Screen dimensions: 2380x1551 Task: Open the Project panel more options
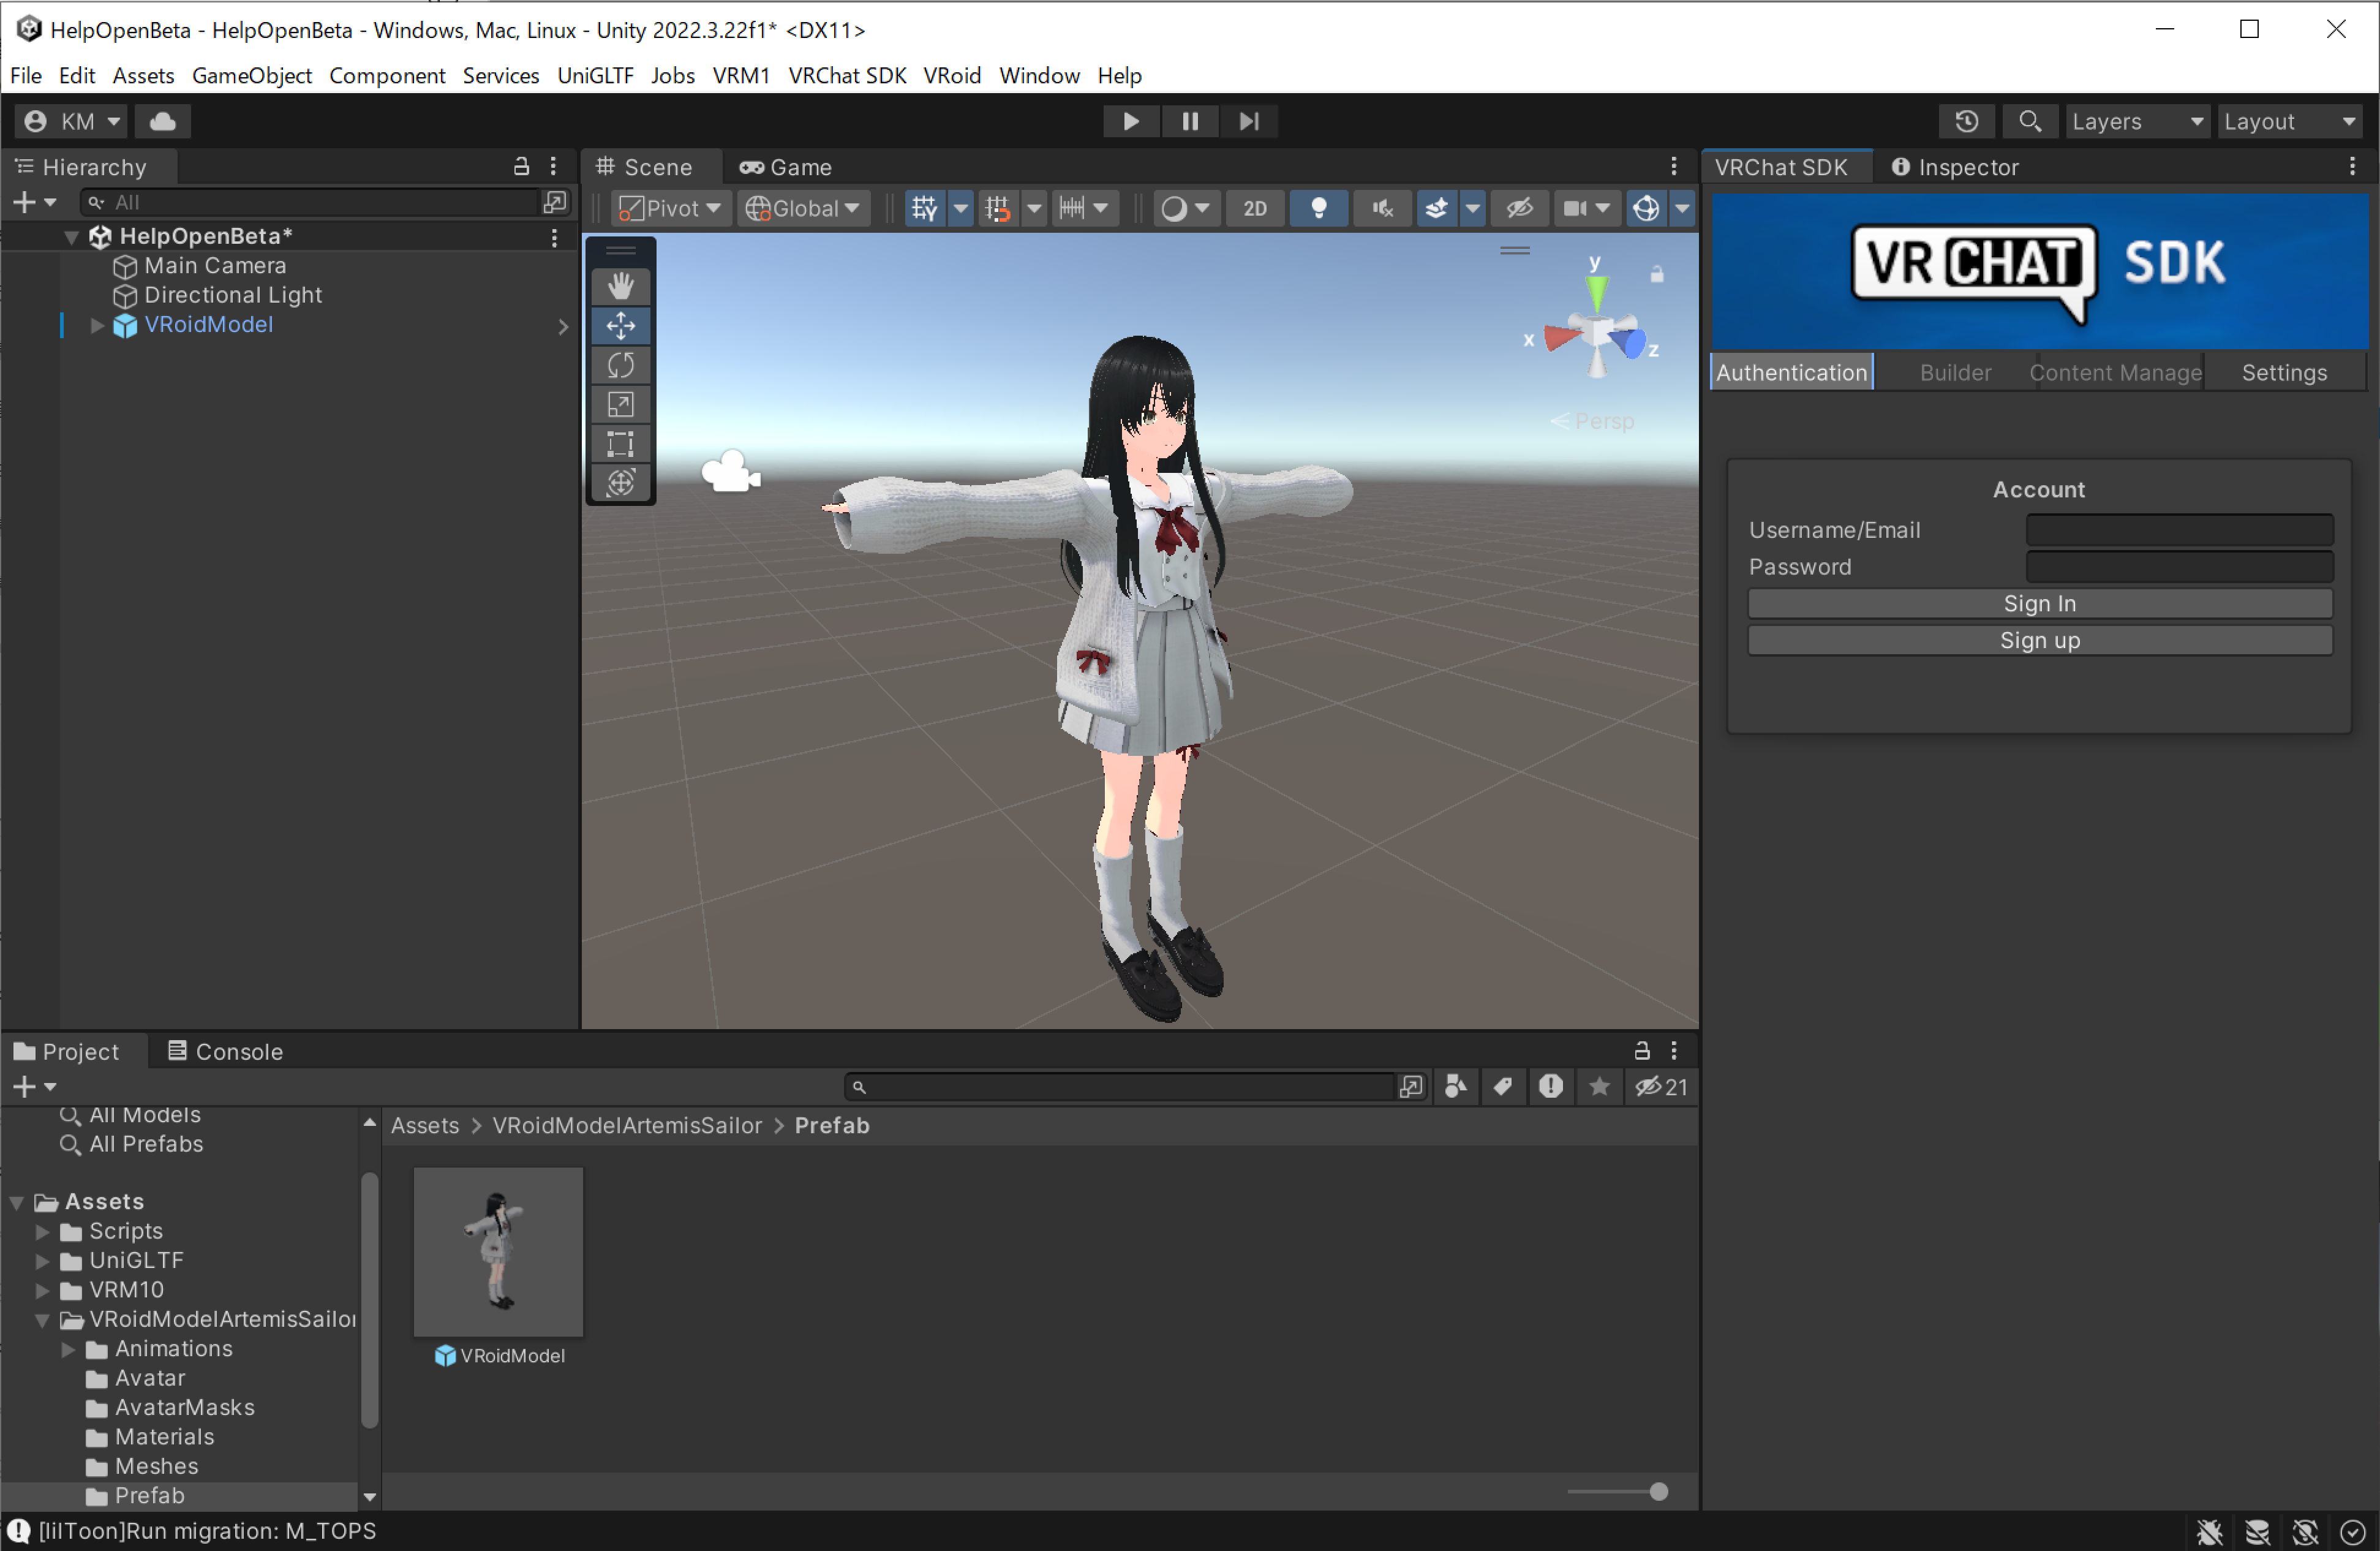pyautogui.click(x=1674, y=1051)
